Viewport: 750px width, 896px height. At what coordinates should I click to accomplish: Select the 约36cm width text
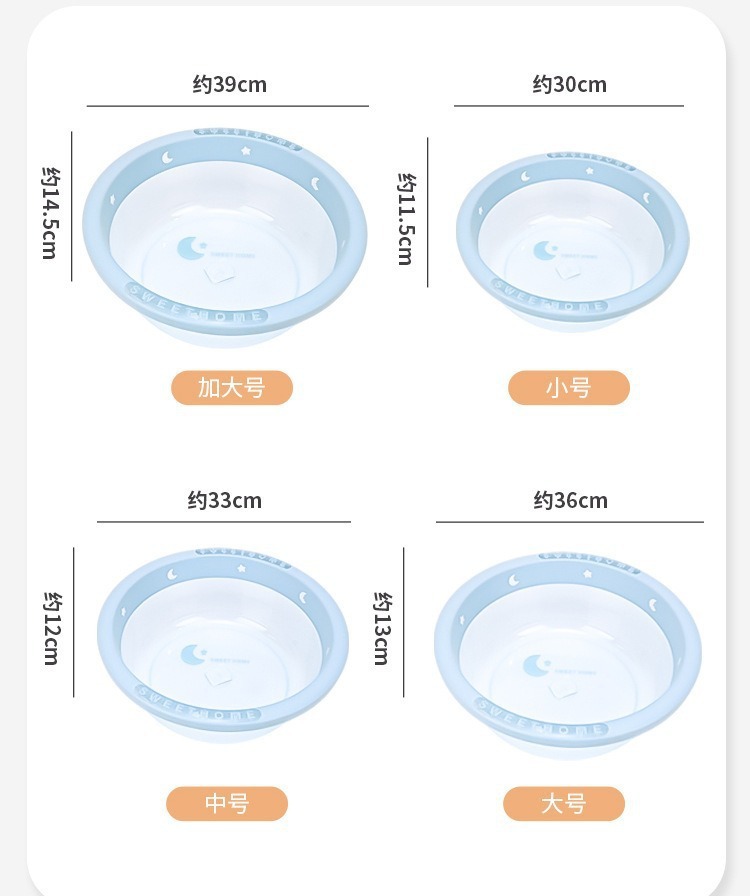tap(570, 500)
